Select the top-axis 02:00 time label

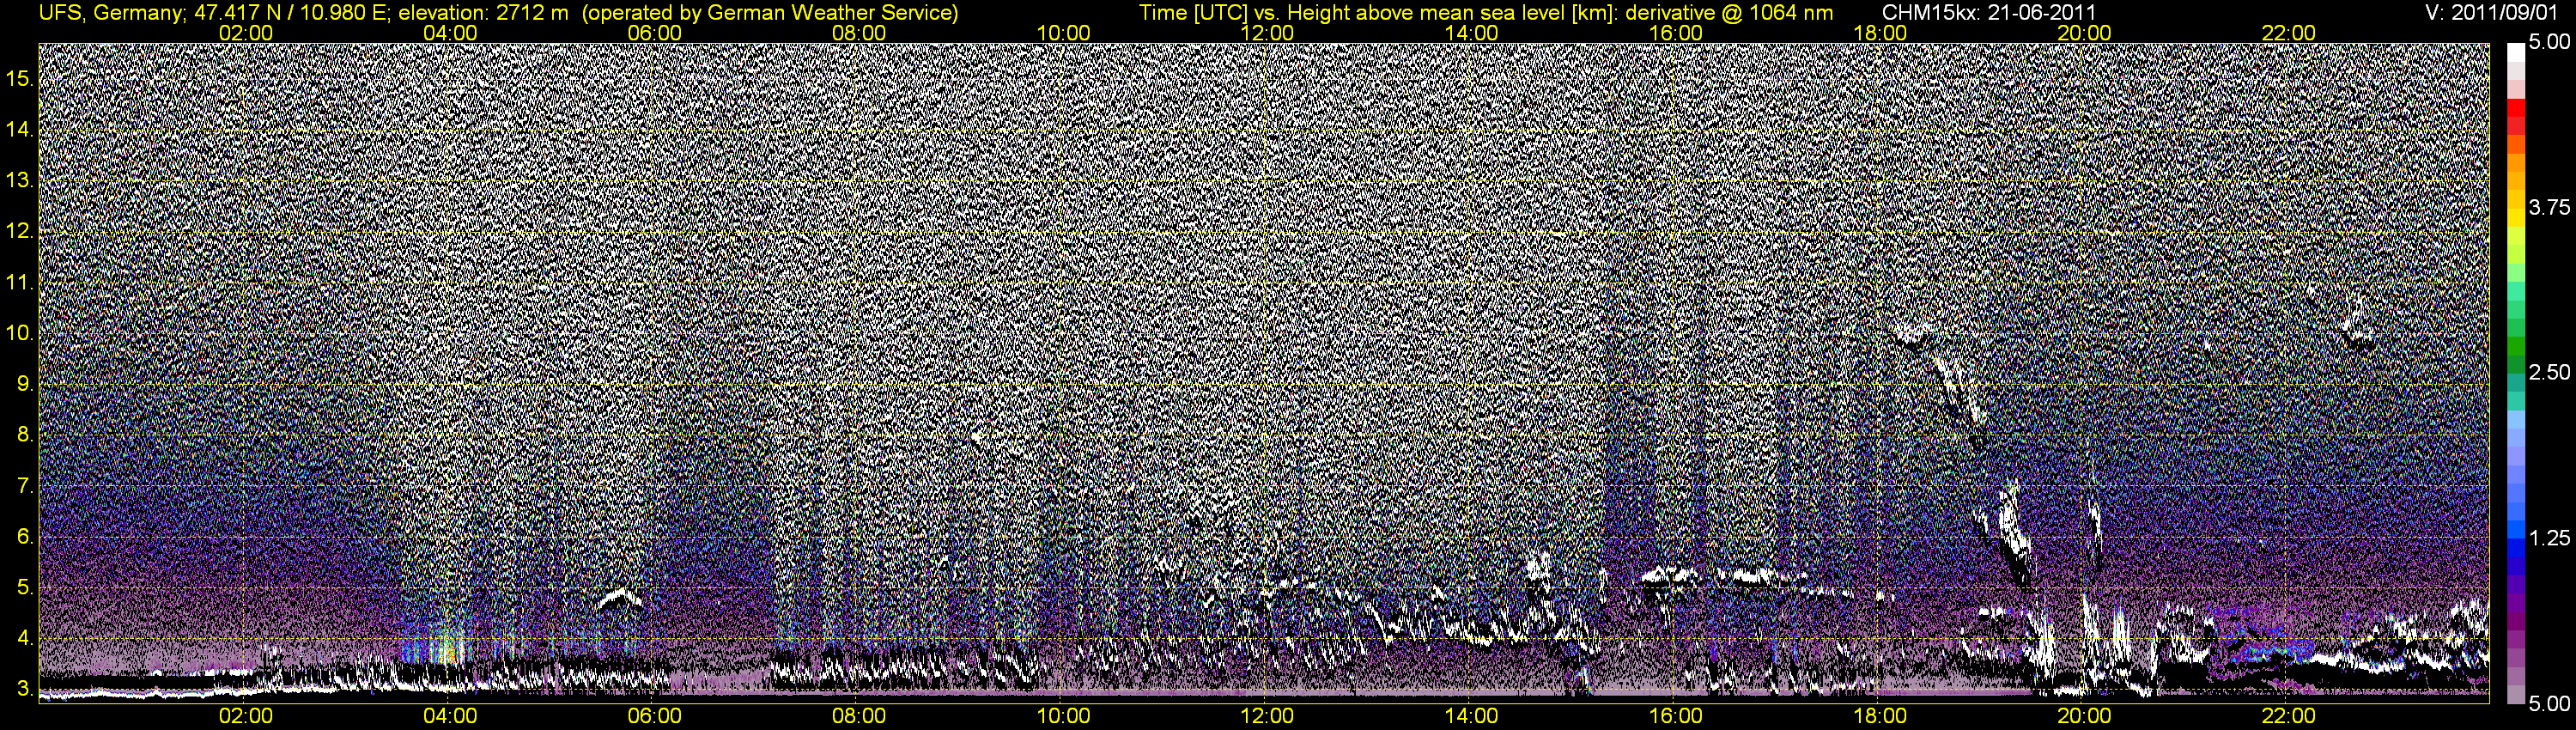[x=245, y=33]
